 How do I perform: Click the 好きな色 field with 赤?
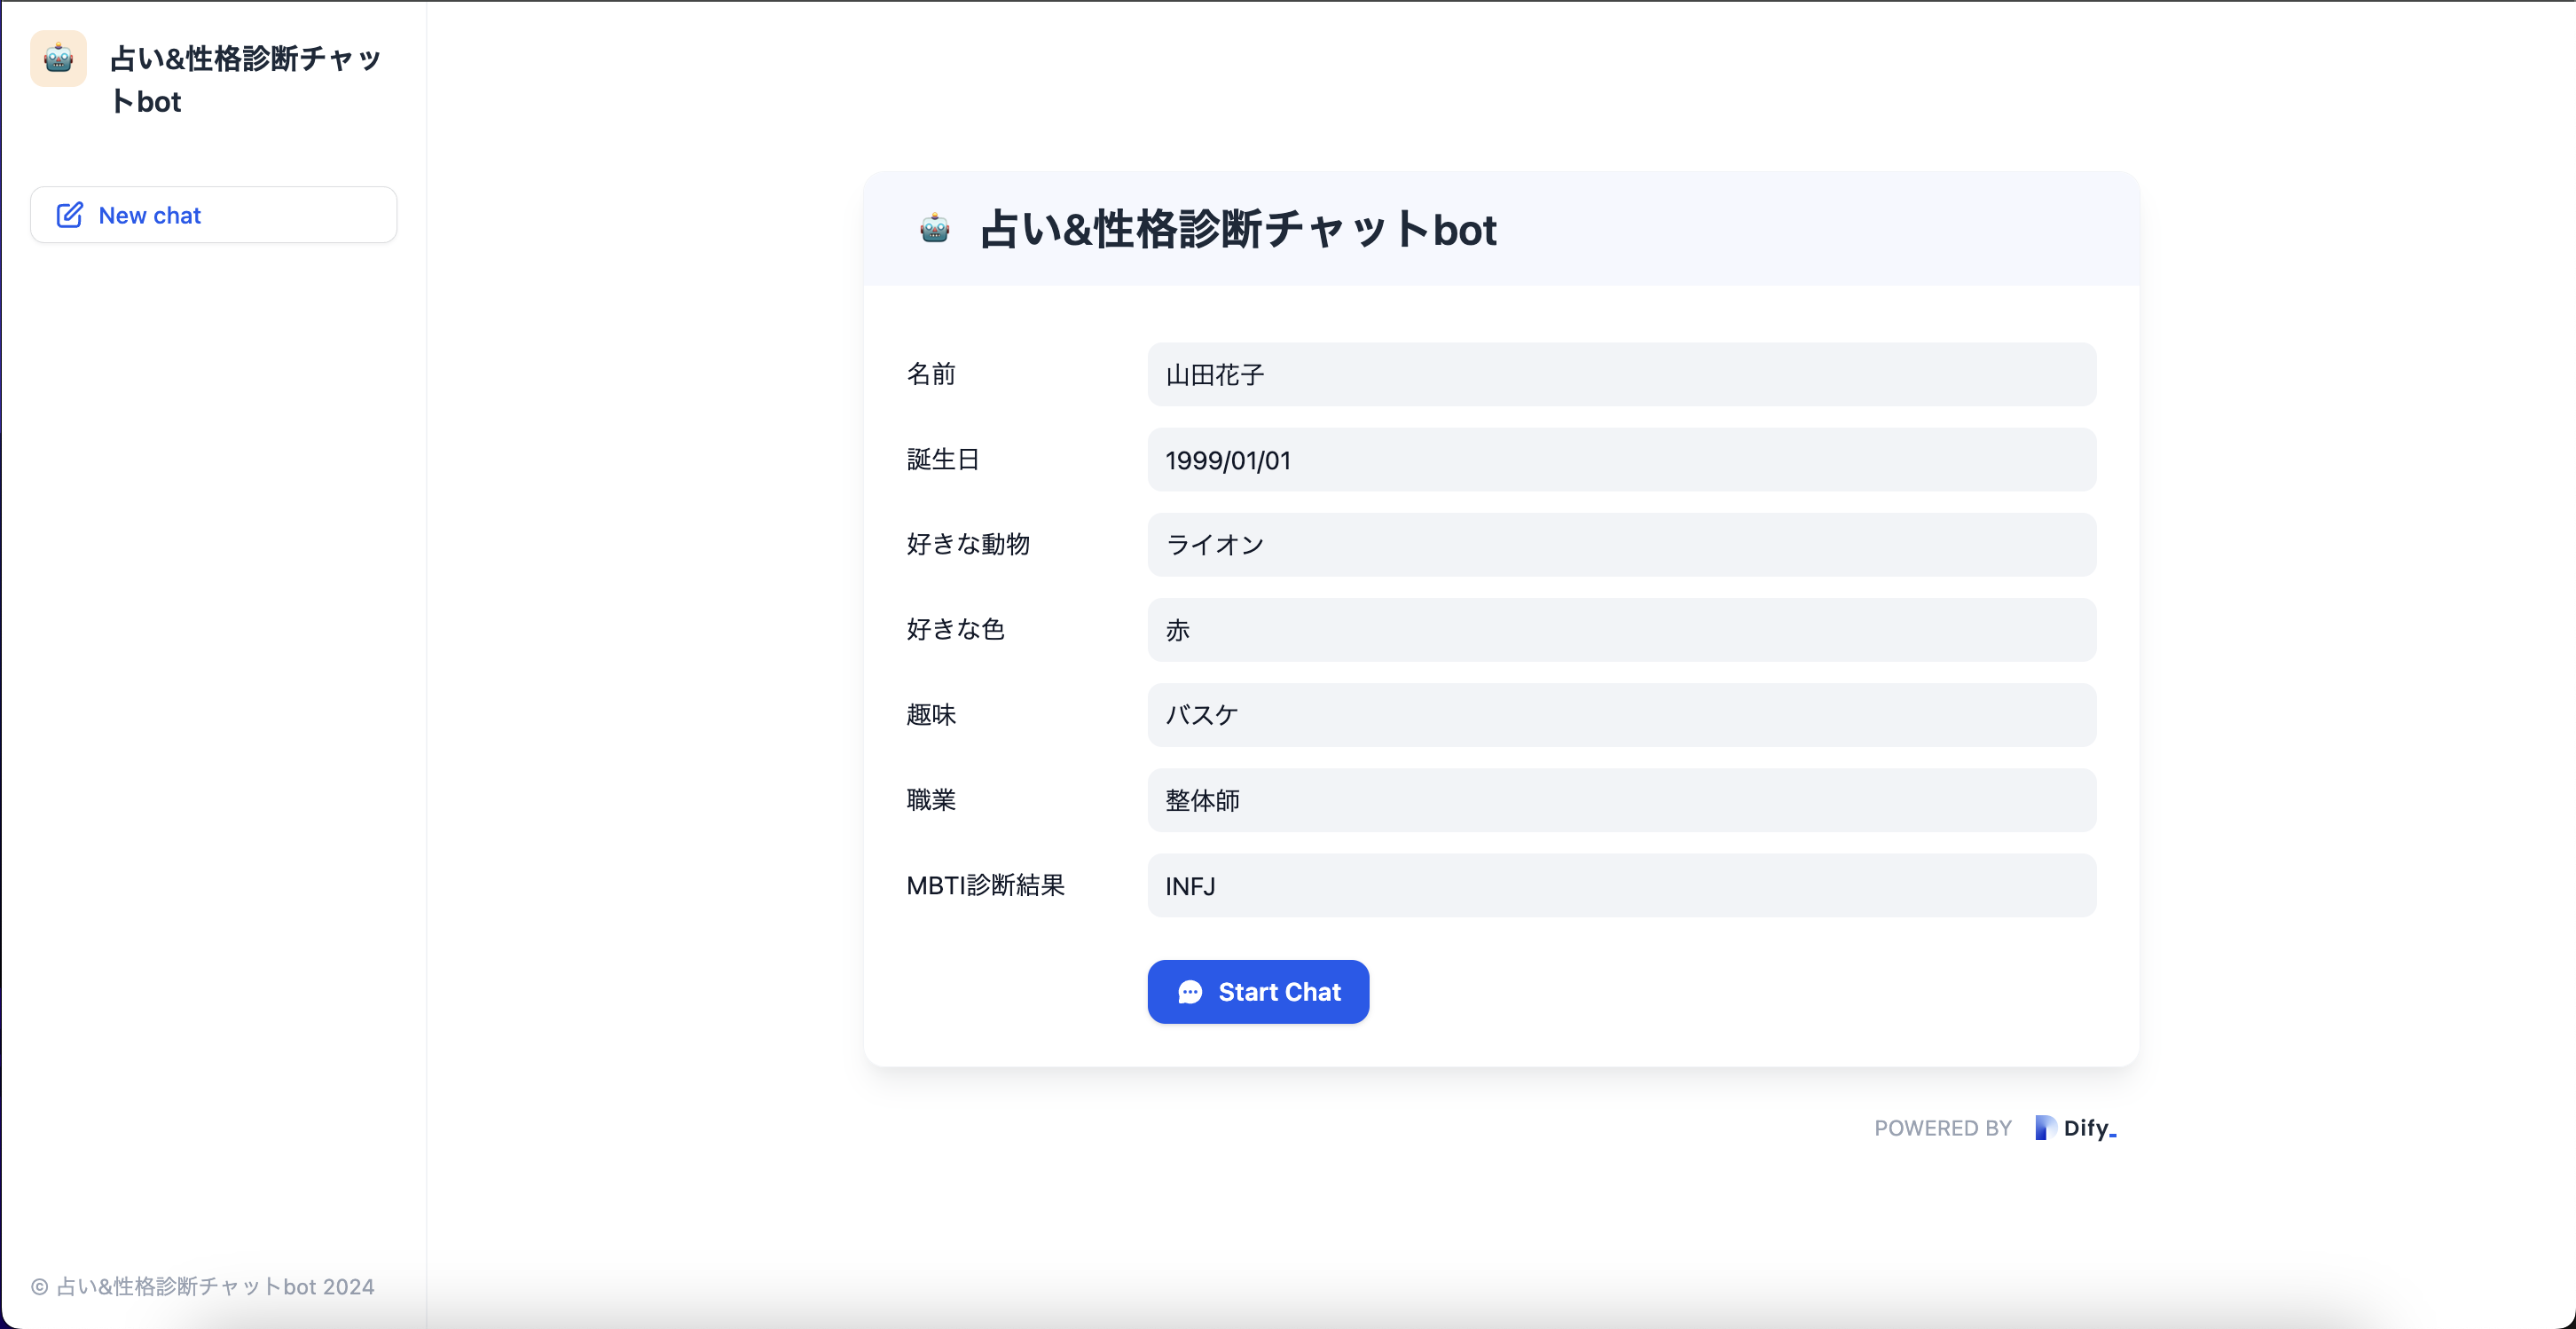pos(1621,630)
